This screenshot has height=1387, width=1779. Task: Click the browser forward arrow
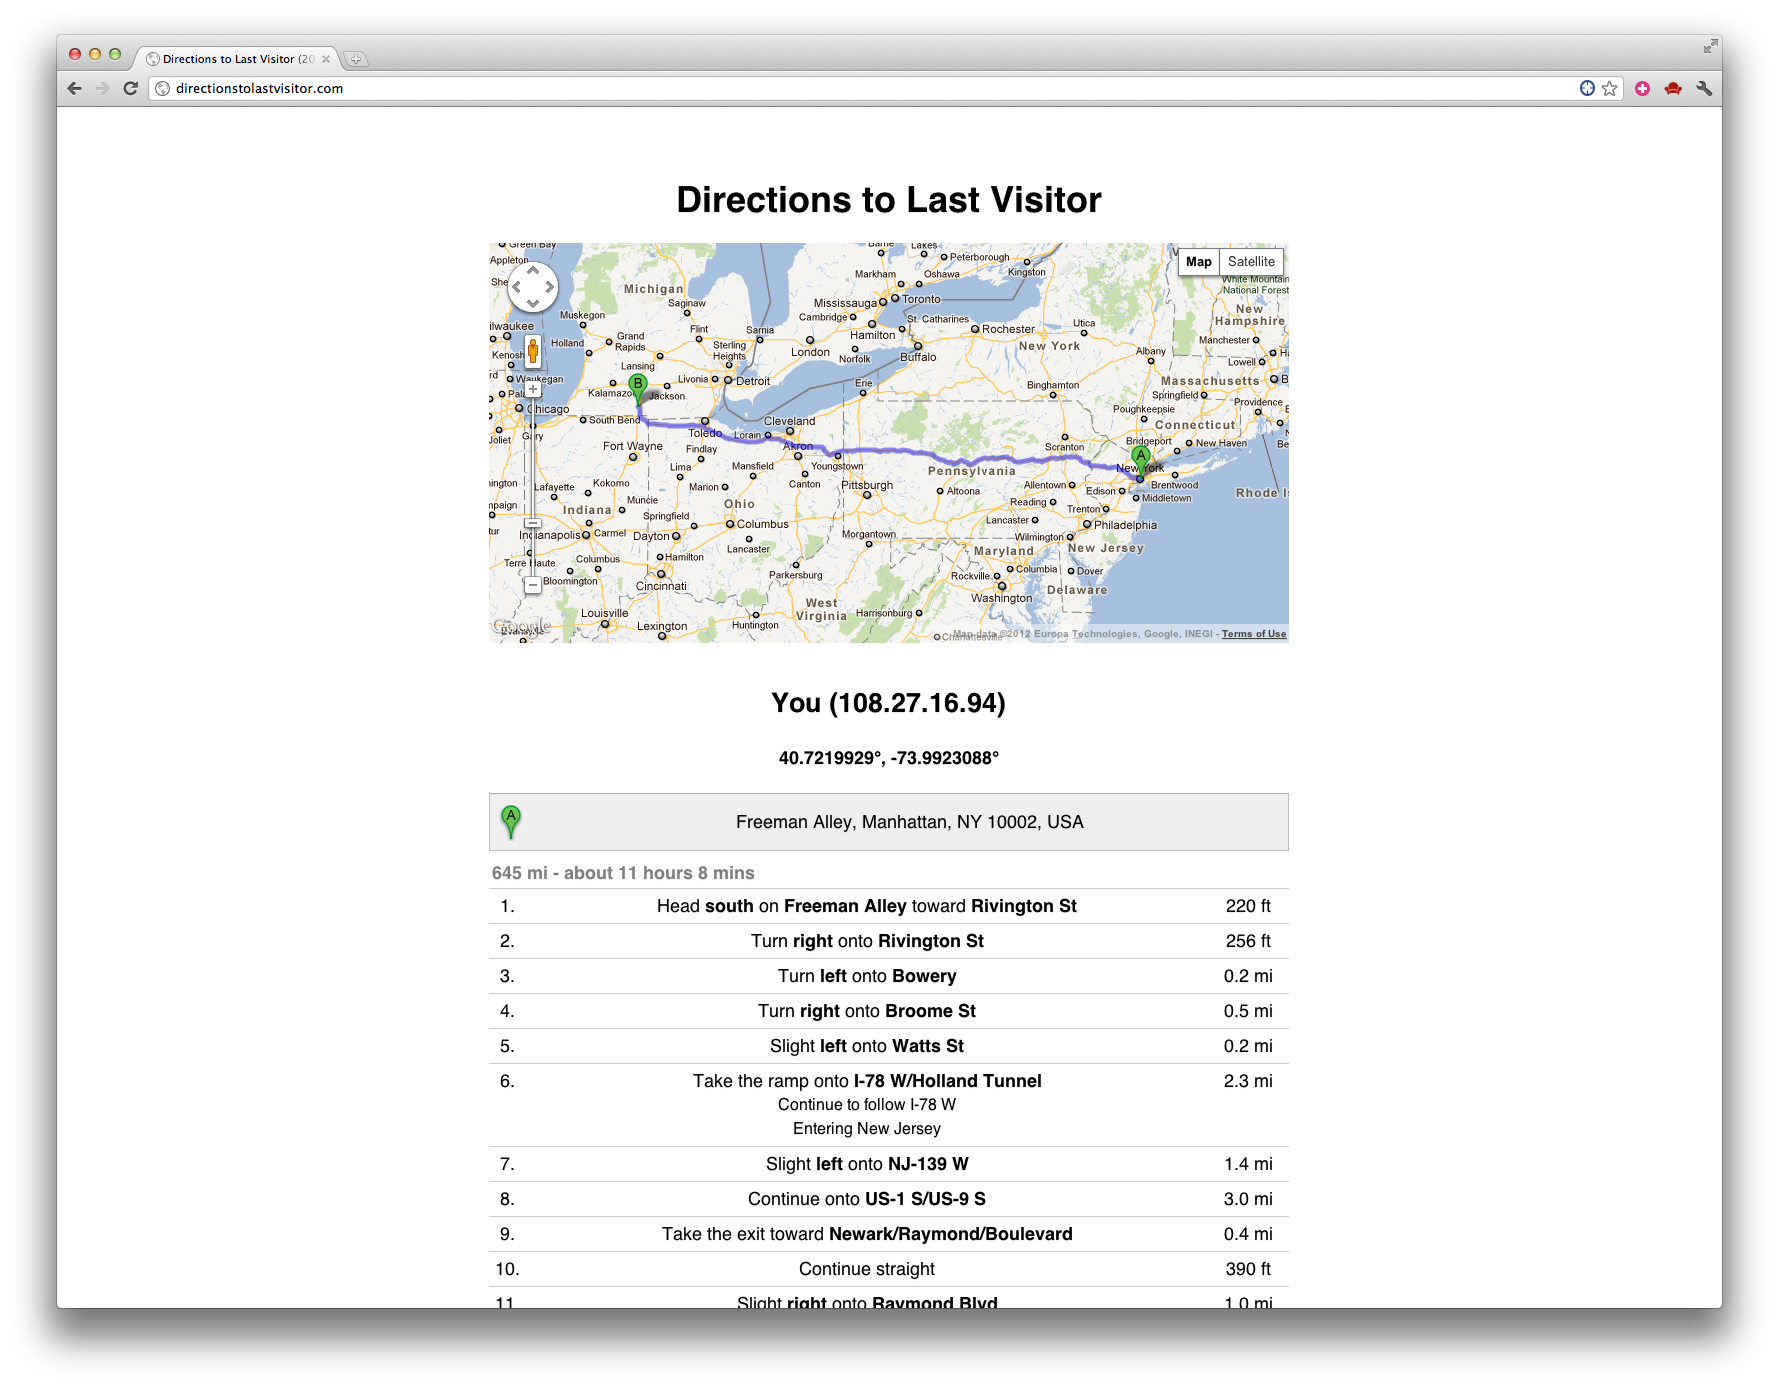click(102, 88)
